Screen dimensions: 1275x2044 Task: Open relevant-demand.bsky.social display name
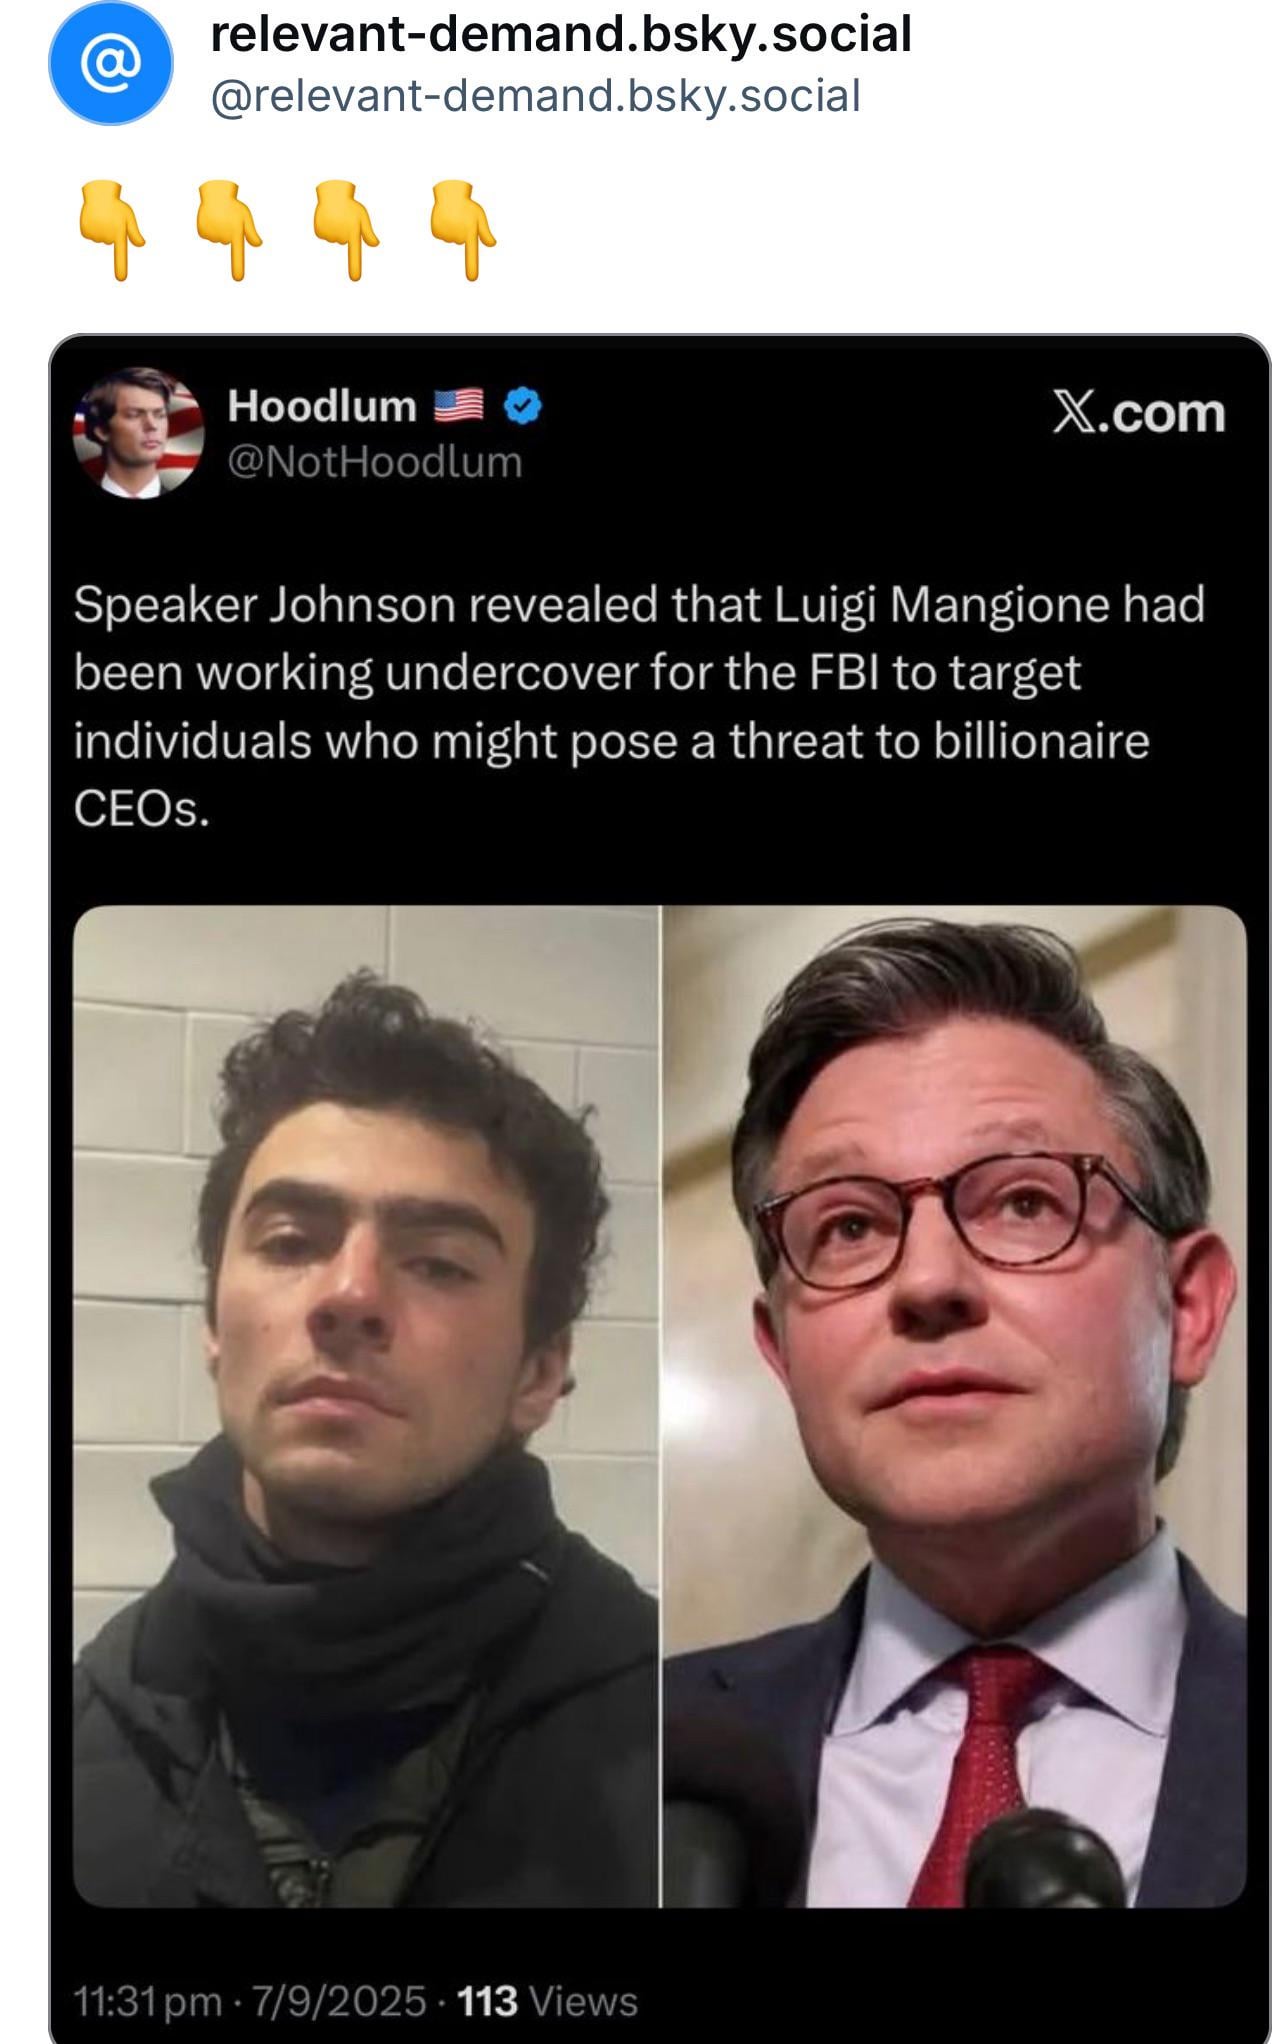[x=561, y=35]
